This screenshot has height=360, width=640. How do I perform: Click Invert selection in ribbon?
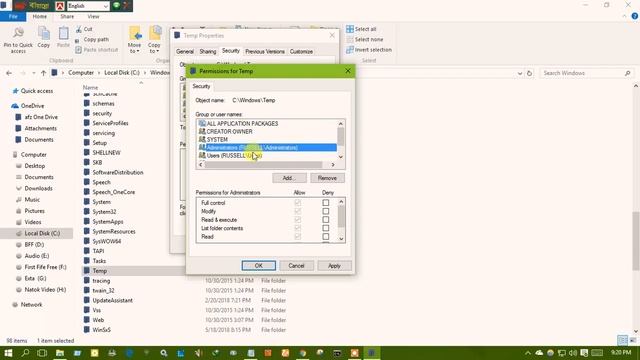click(369, 50)
